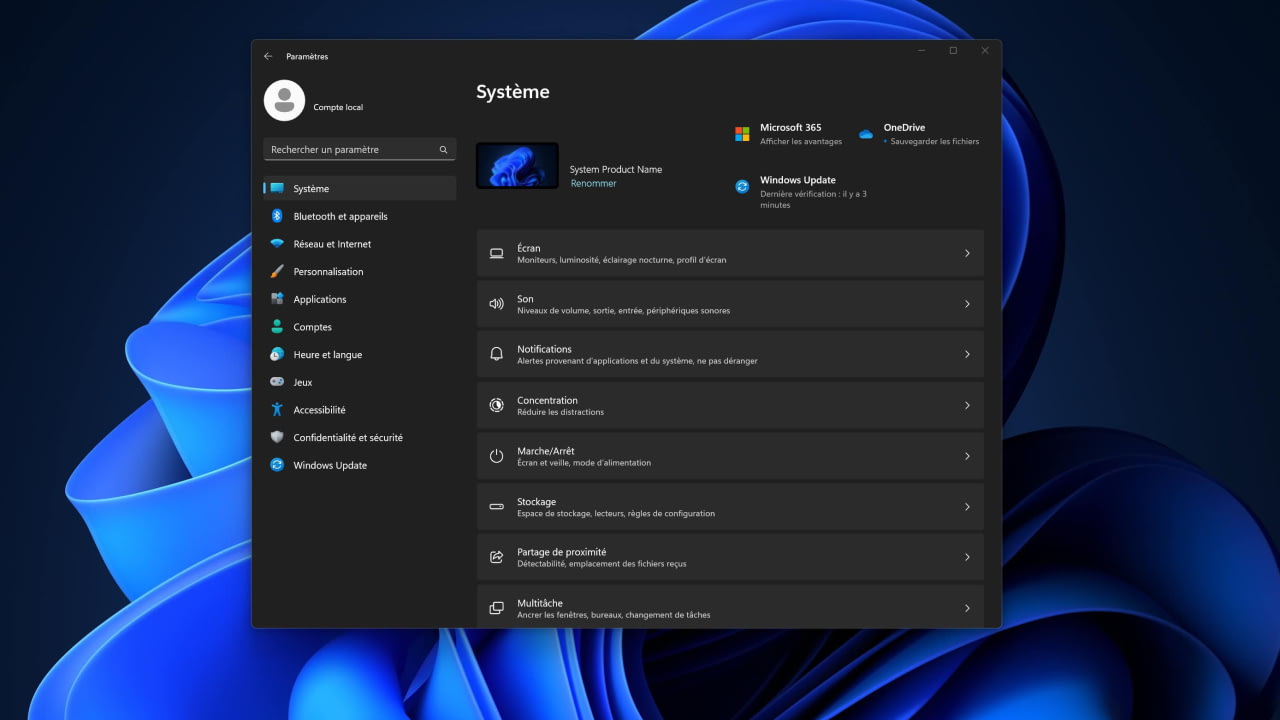Navigate to Comptes section
This screenshot has width=1280, height=720.
pyautogui.click(x=360, y=327)
